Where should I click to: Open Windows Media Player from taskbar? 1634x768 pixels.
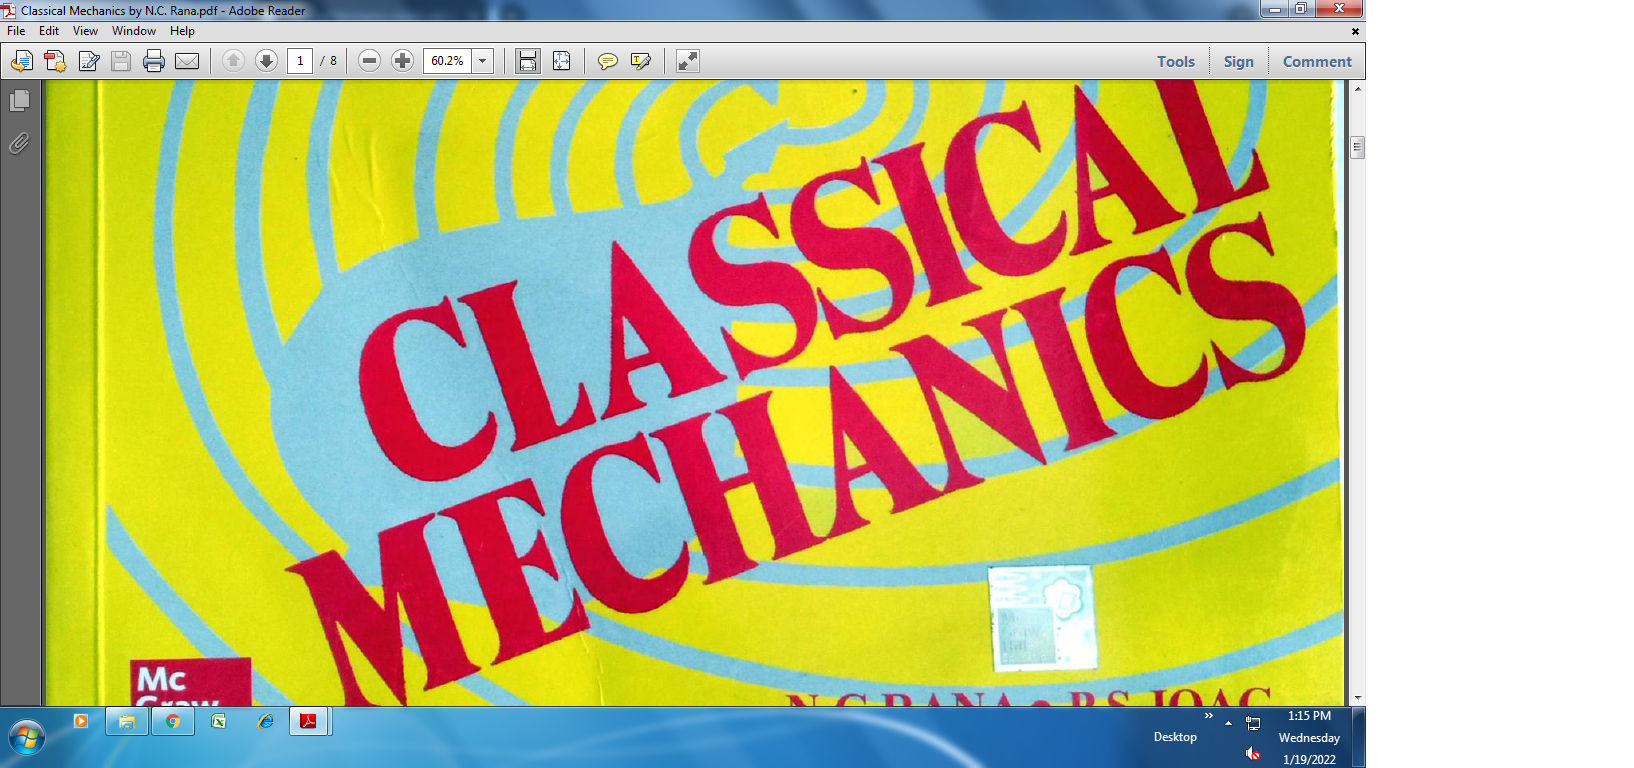pyautogui.click(x=81, y=721)
